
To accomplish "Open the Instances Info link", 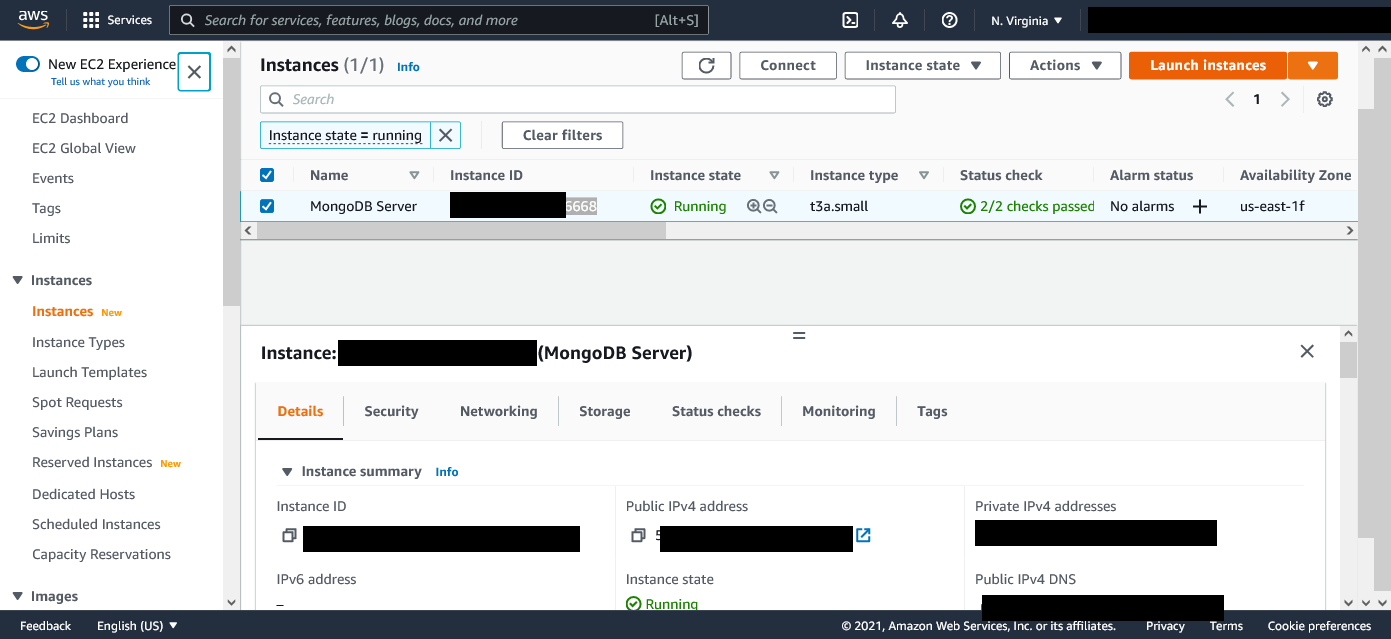I will (408, 67).
